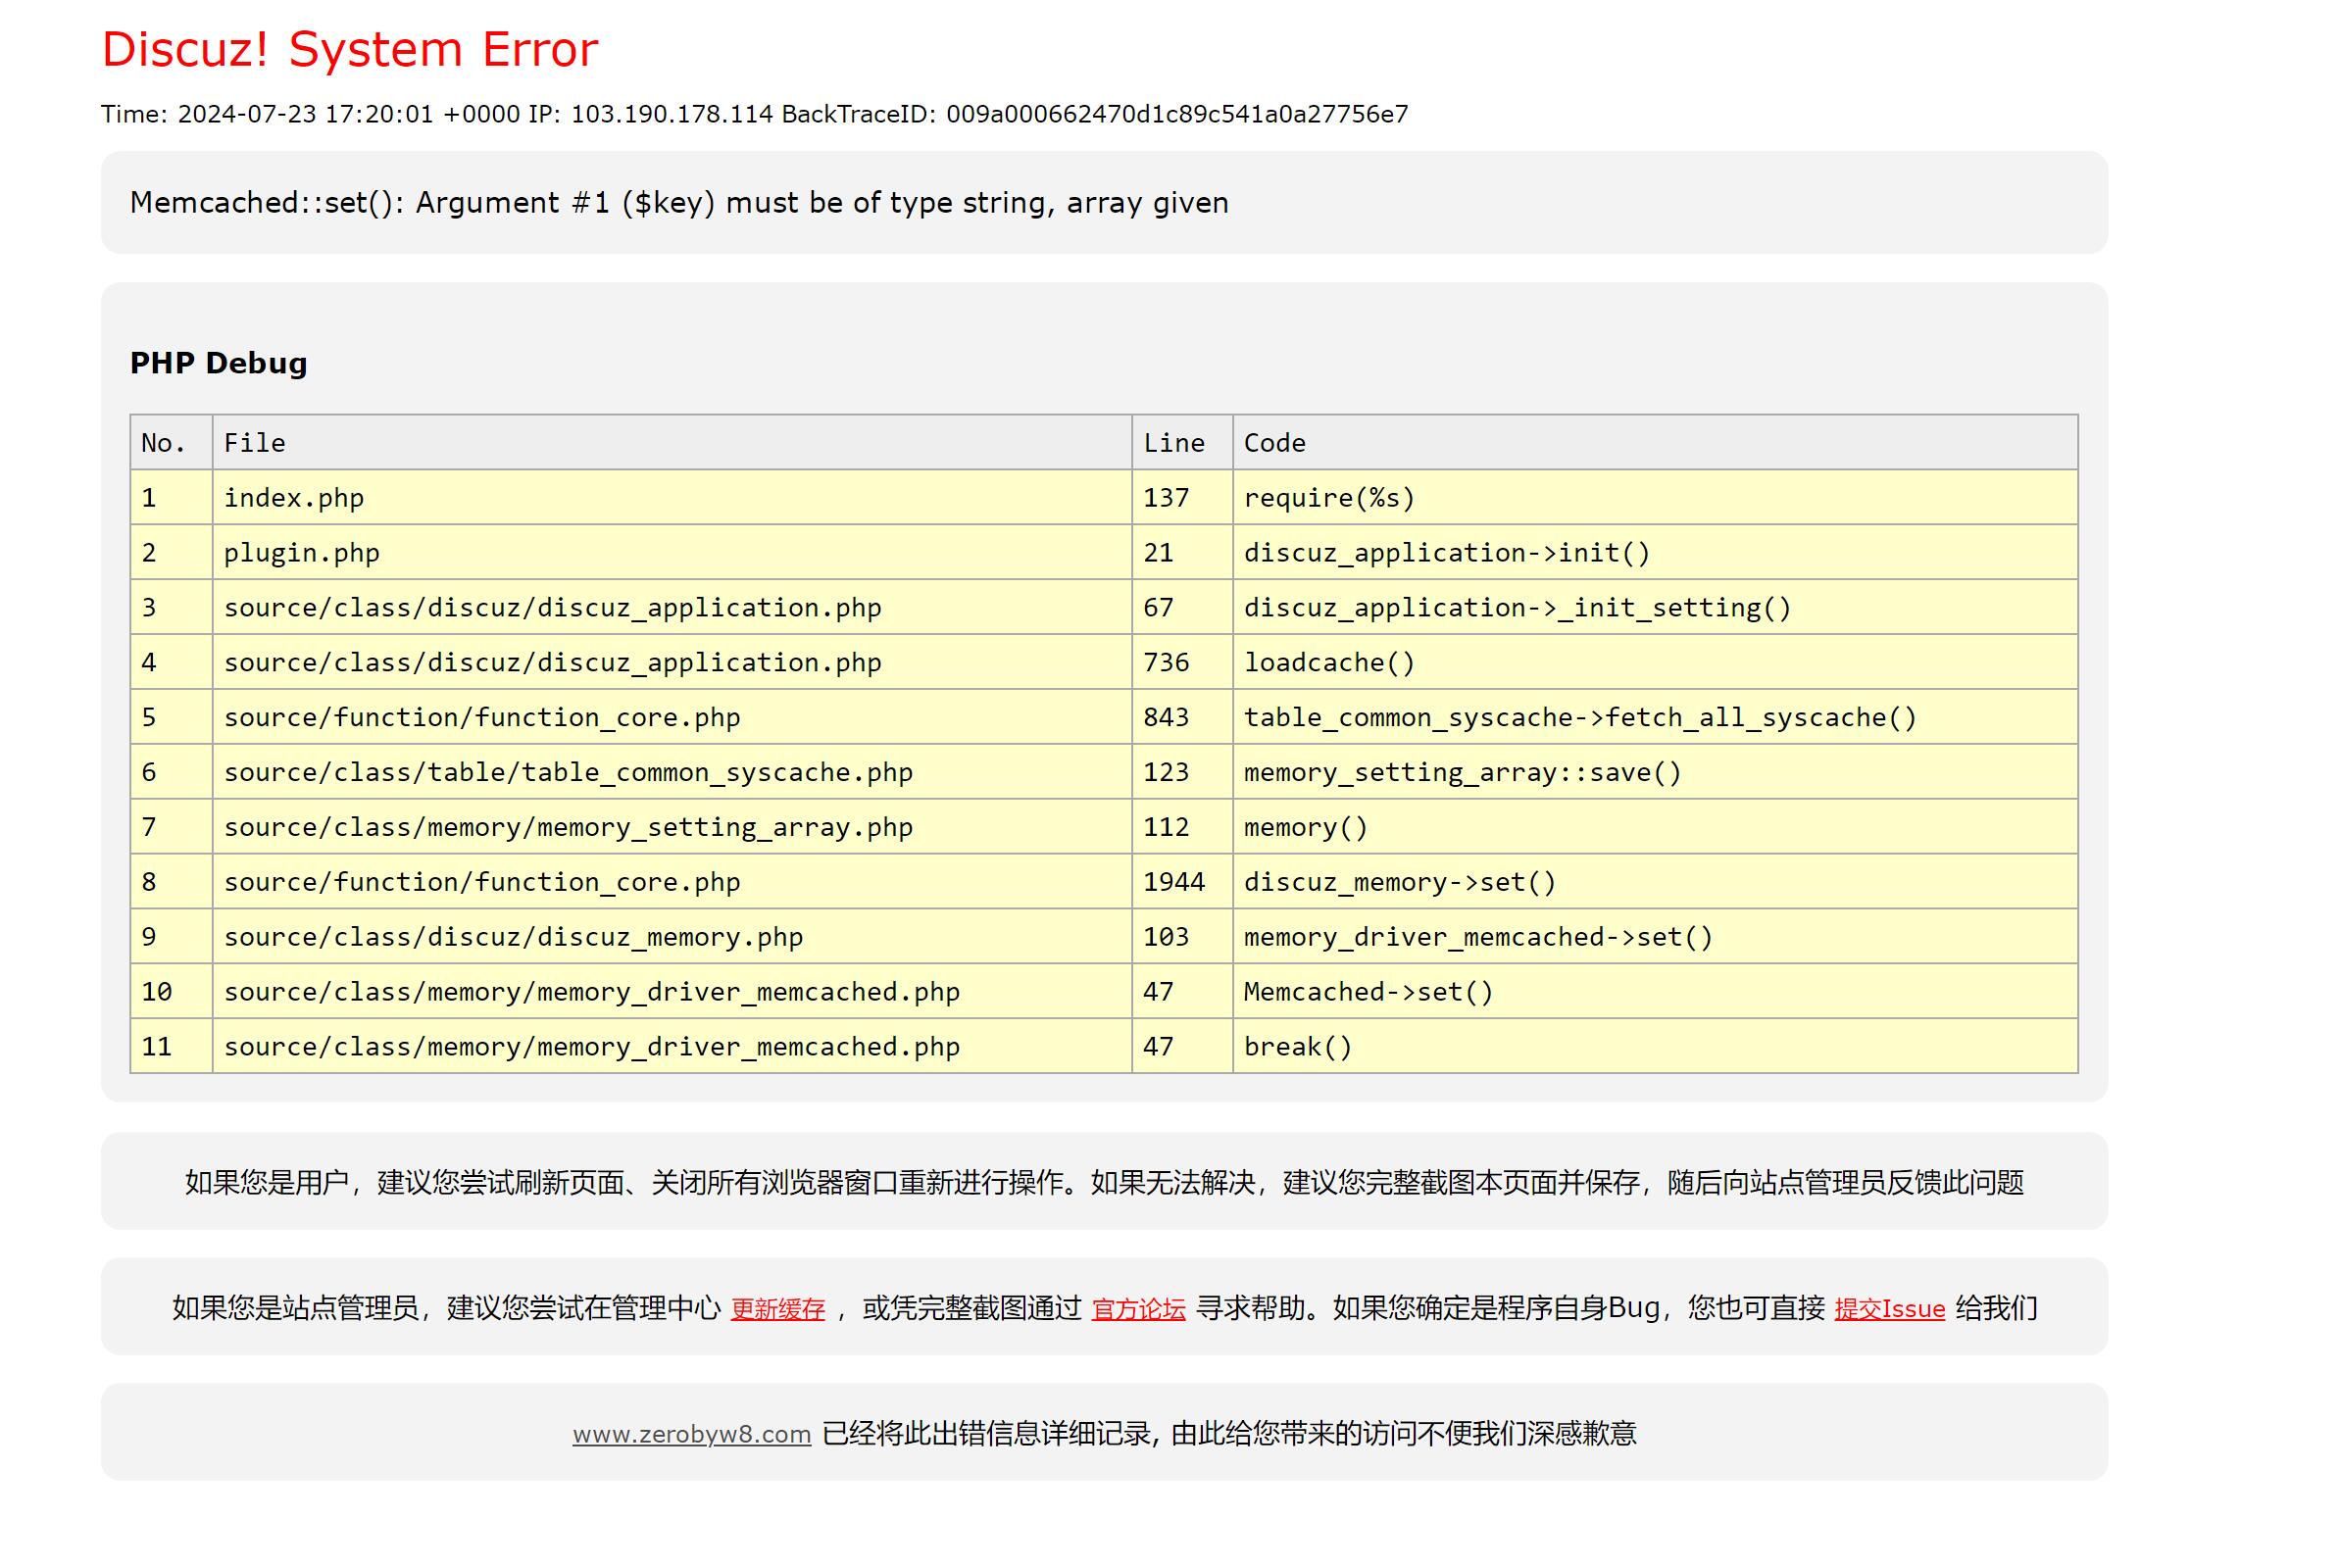Click the discuz_application.php row entry
Image resolution: width=2339 pixels, height=1568 pixels.
(x=553, y=608)
